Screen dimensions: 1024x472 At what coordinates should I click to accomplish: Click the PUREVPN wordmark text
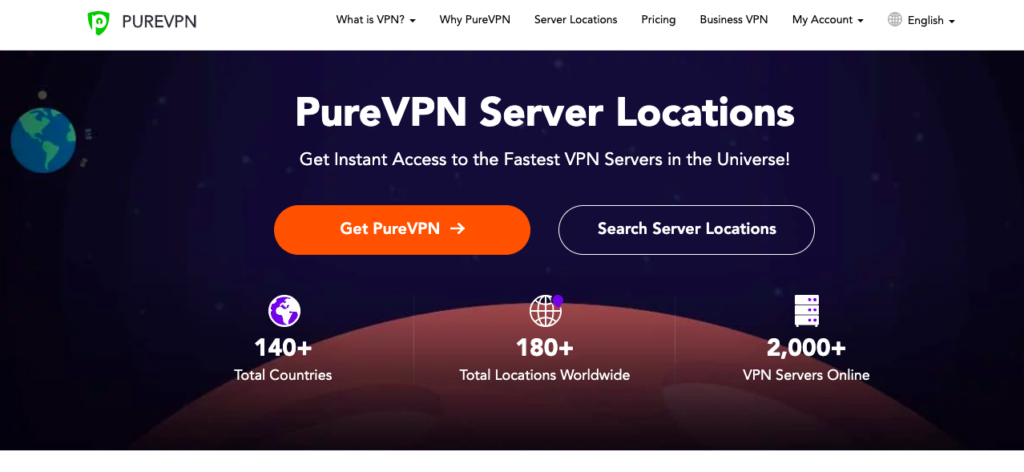[x=159, y=22]
